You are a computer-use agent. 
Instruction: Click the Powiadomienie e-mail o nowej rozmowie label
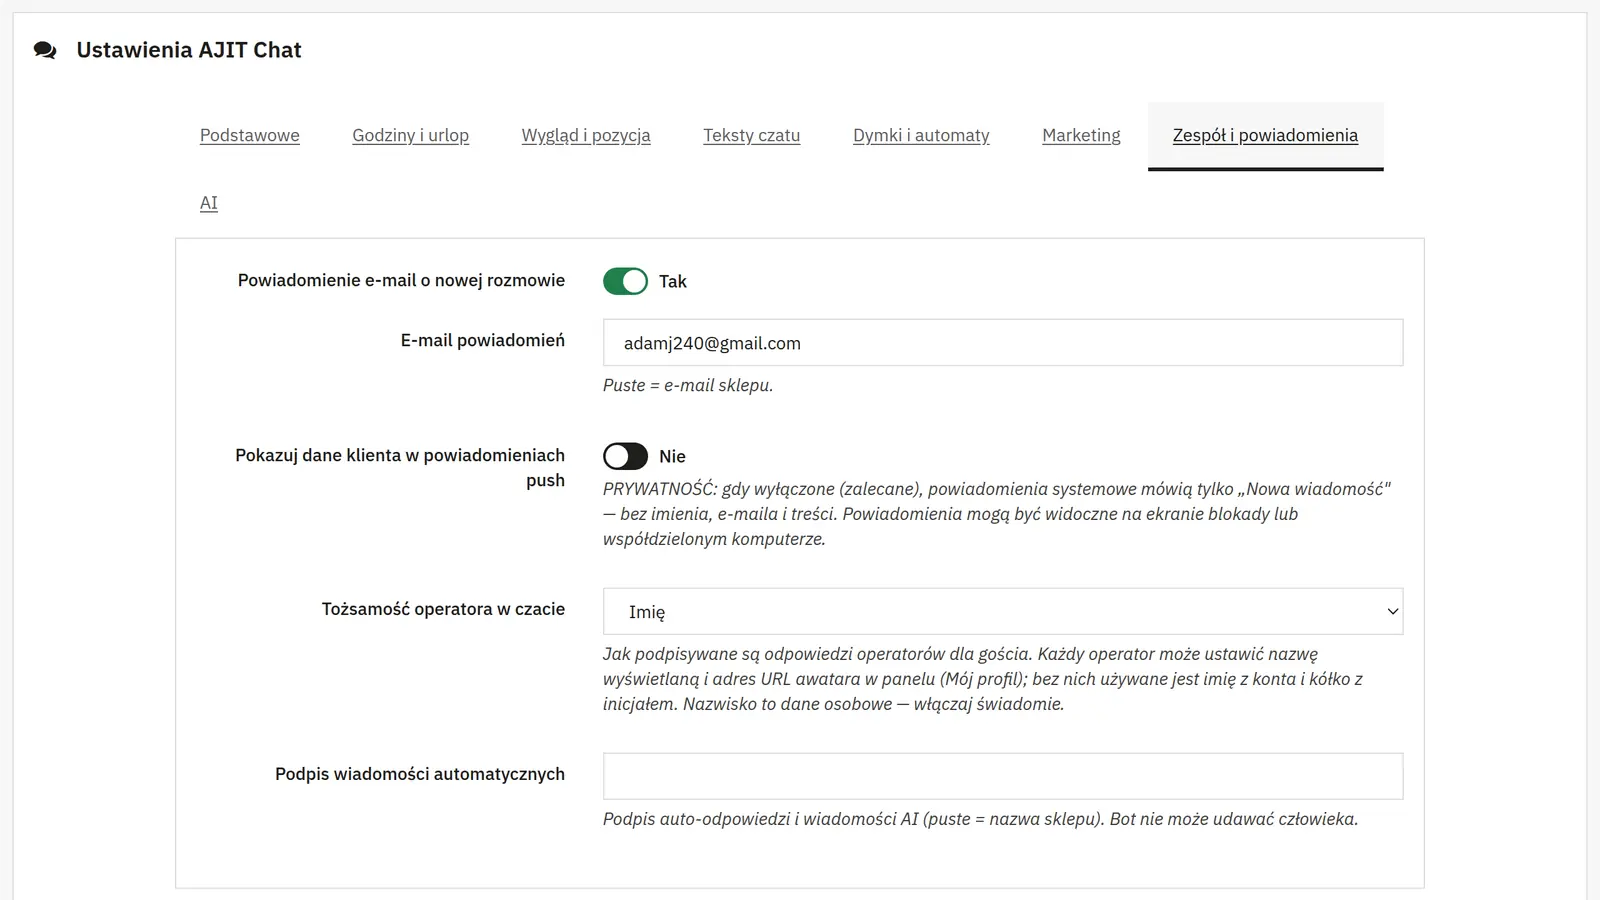pyautogui.click(x=401, y=280)
